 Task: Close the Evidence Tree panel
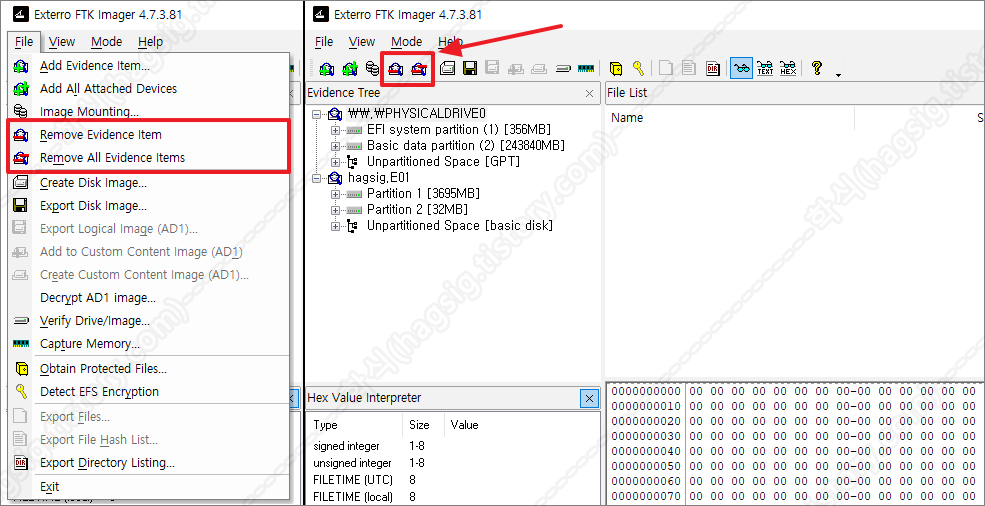point(589,93)
